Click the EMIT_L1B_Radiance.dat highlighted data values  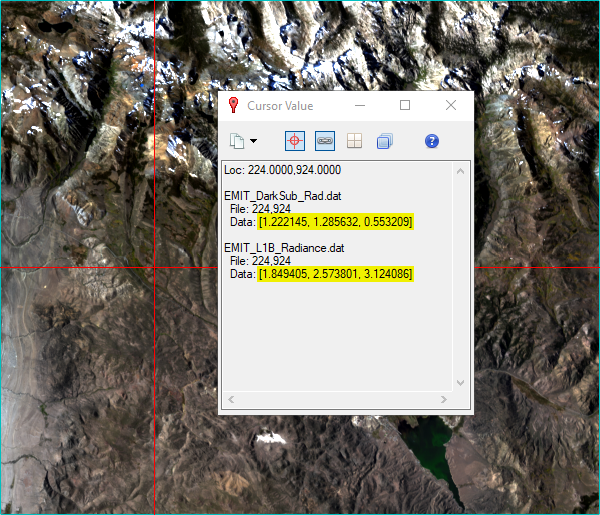pos(335,273)
